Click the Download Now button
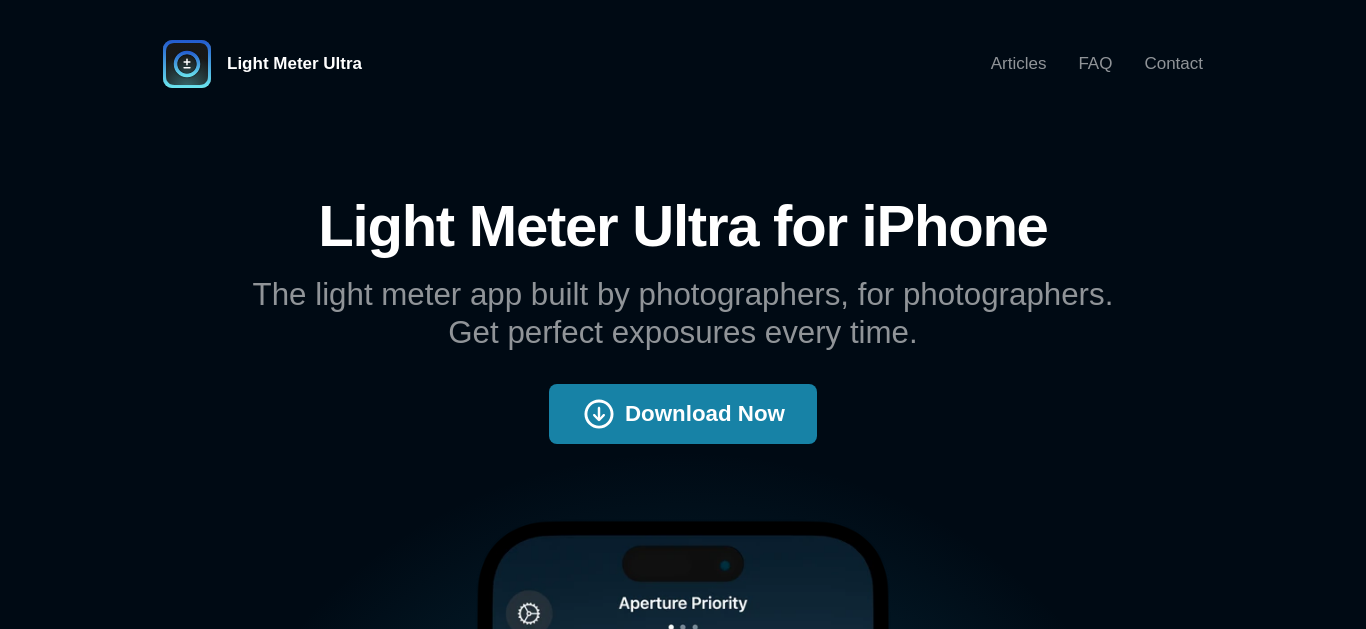 tap(683, 414)
